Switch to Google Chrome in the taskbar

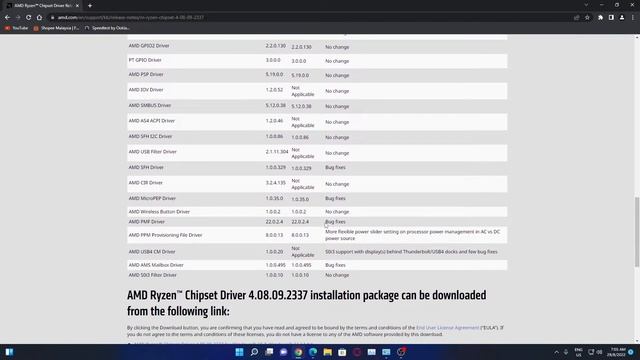click(x=298, y=352)
